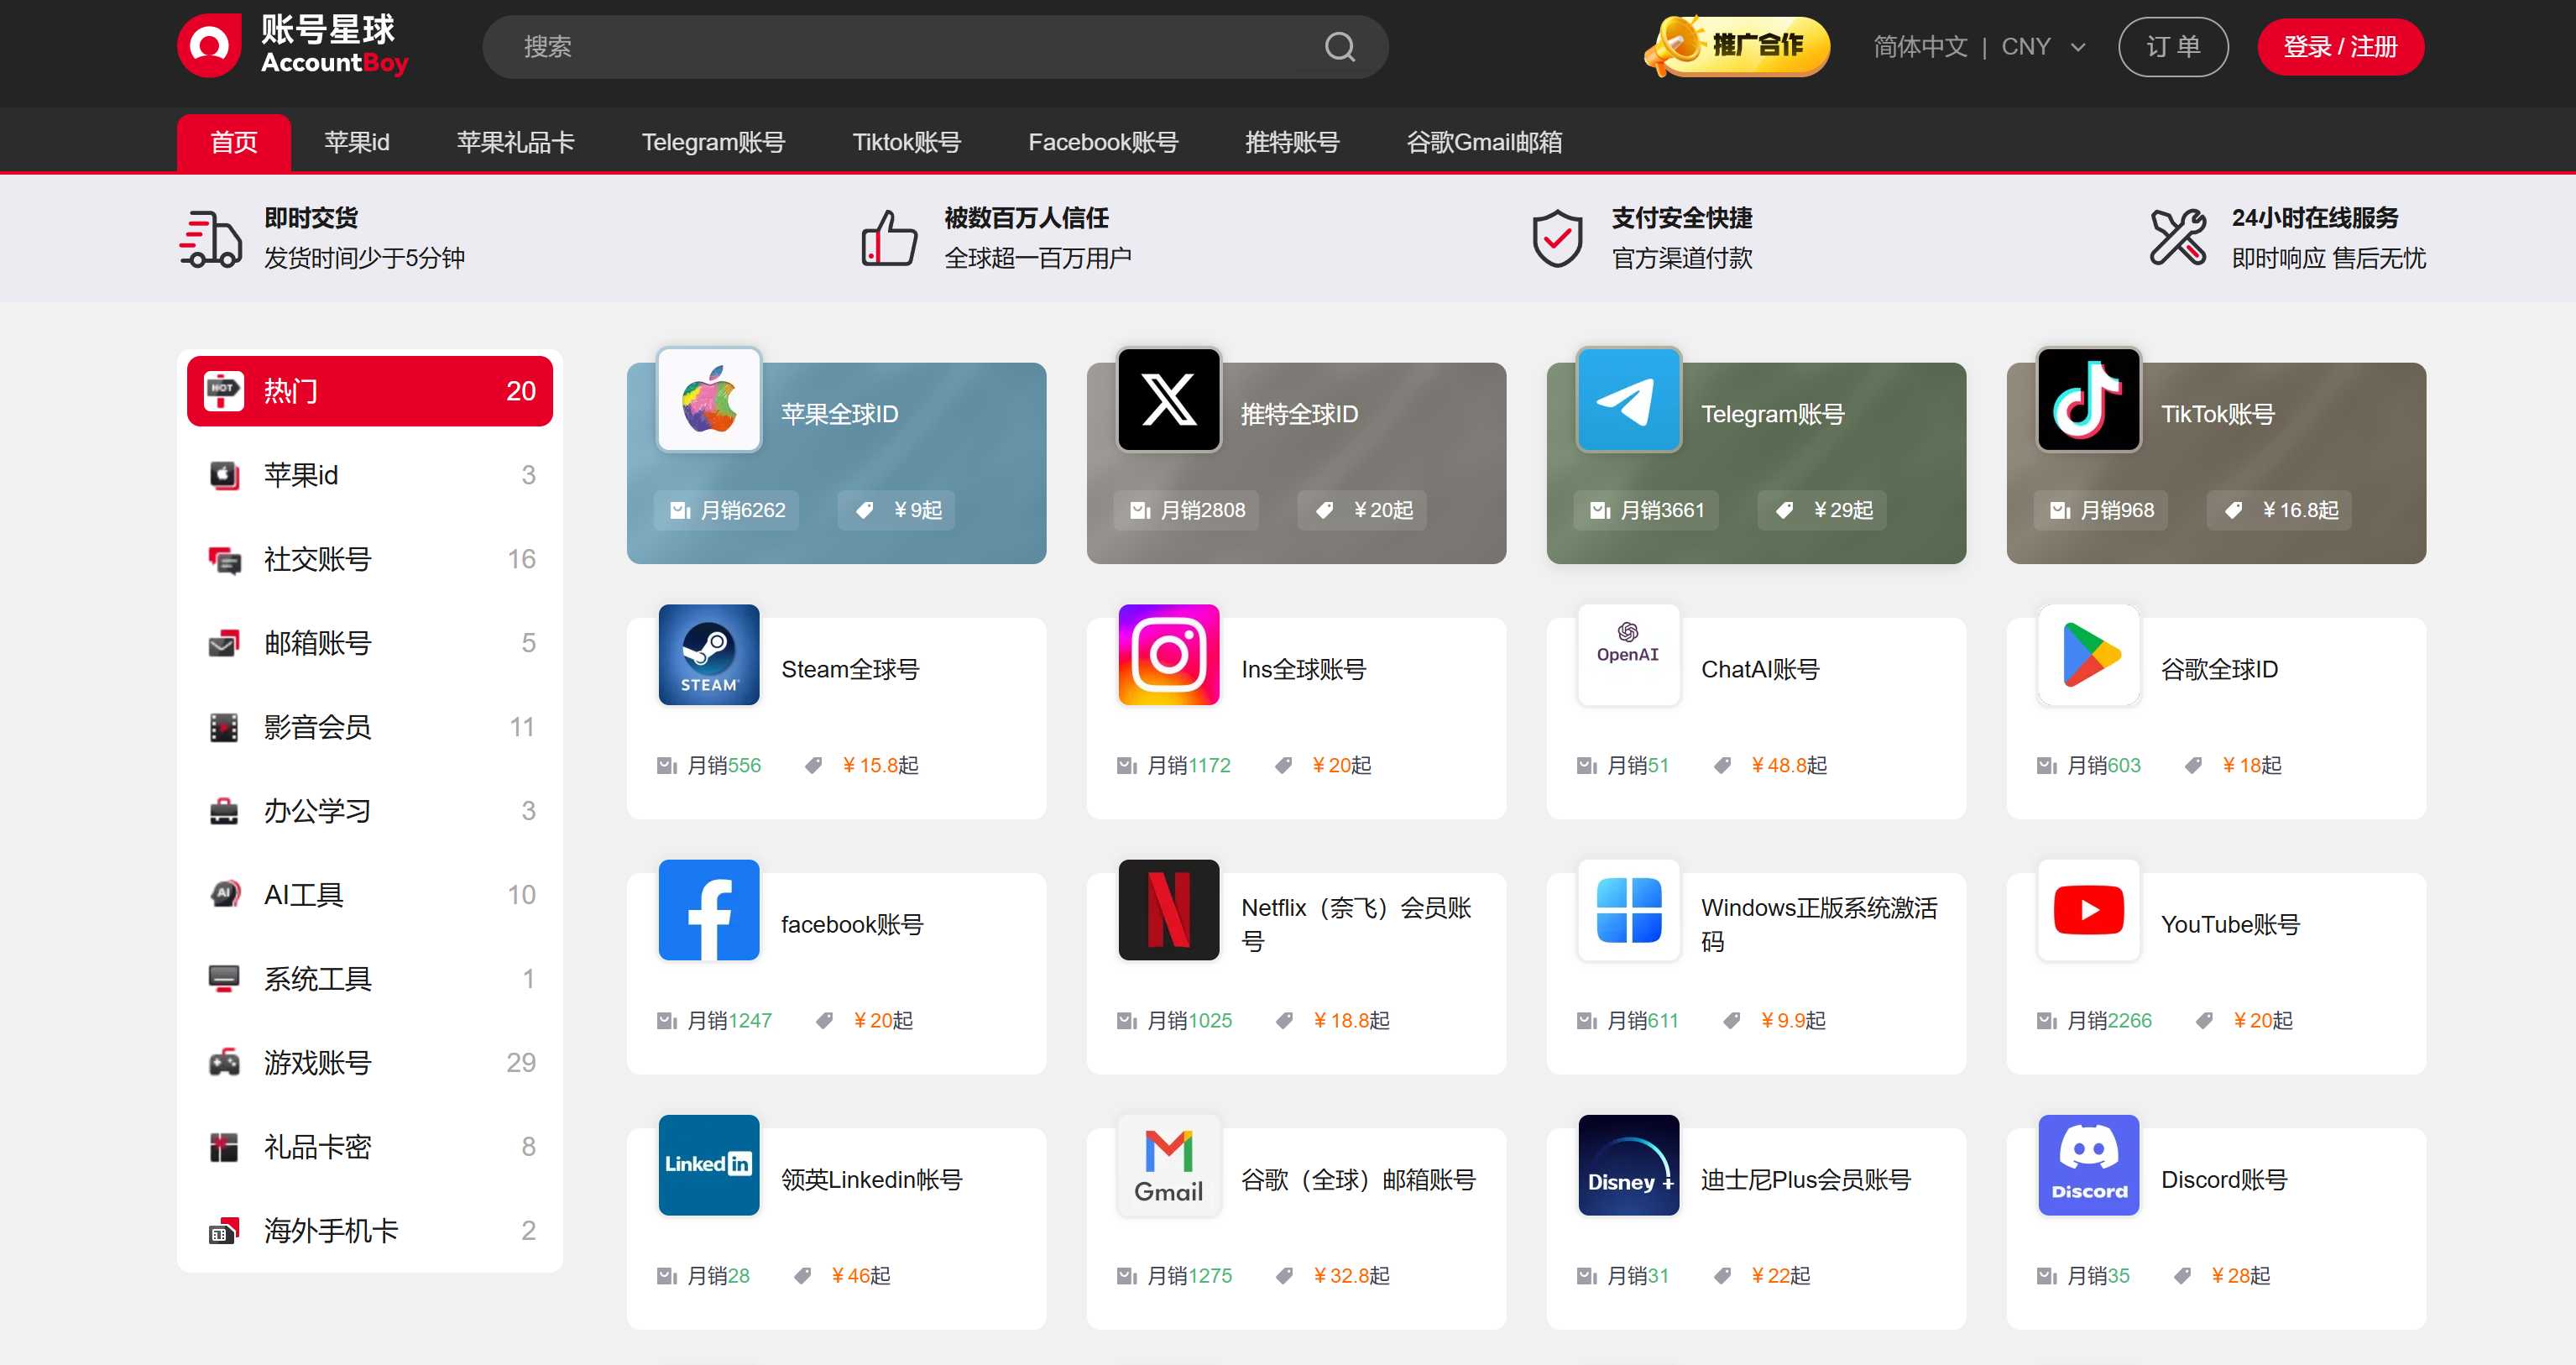Switch to the Facebook账号 tab
The height and width of the screenshot is (1365, 2576).
(x=1101, y=142)
